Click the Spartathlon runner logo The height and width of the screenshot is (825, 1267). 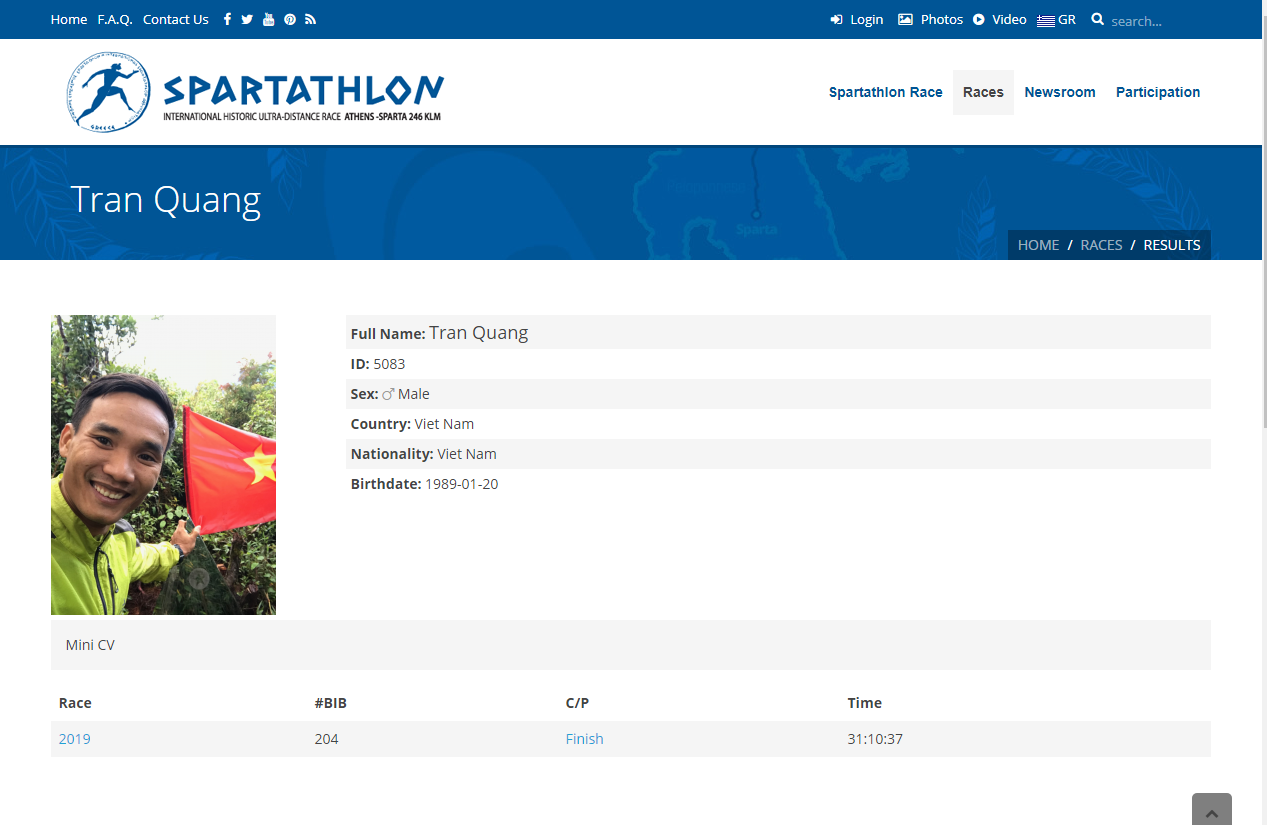pos(109,92)
